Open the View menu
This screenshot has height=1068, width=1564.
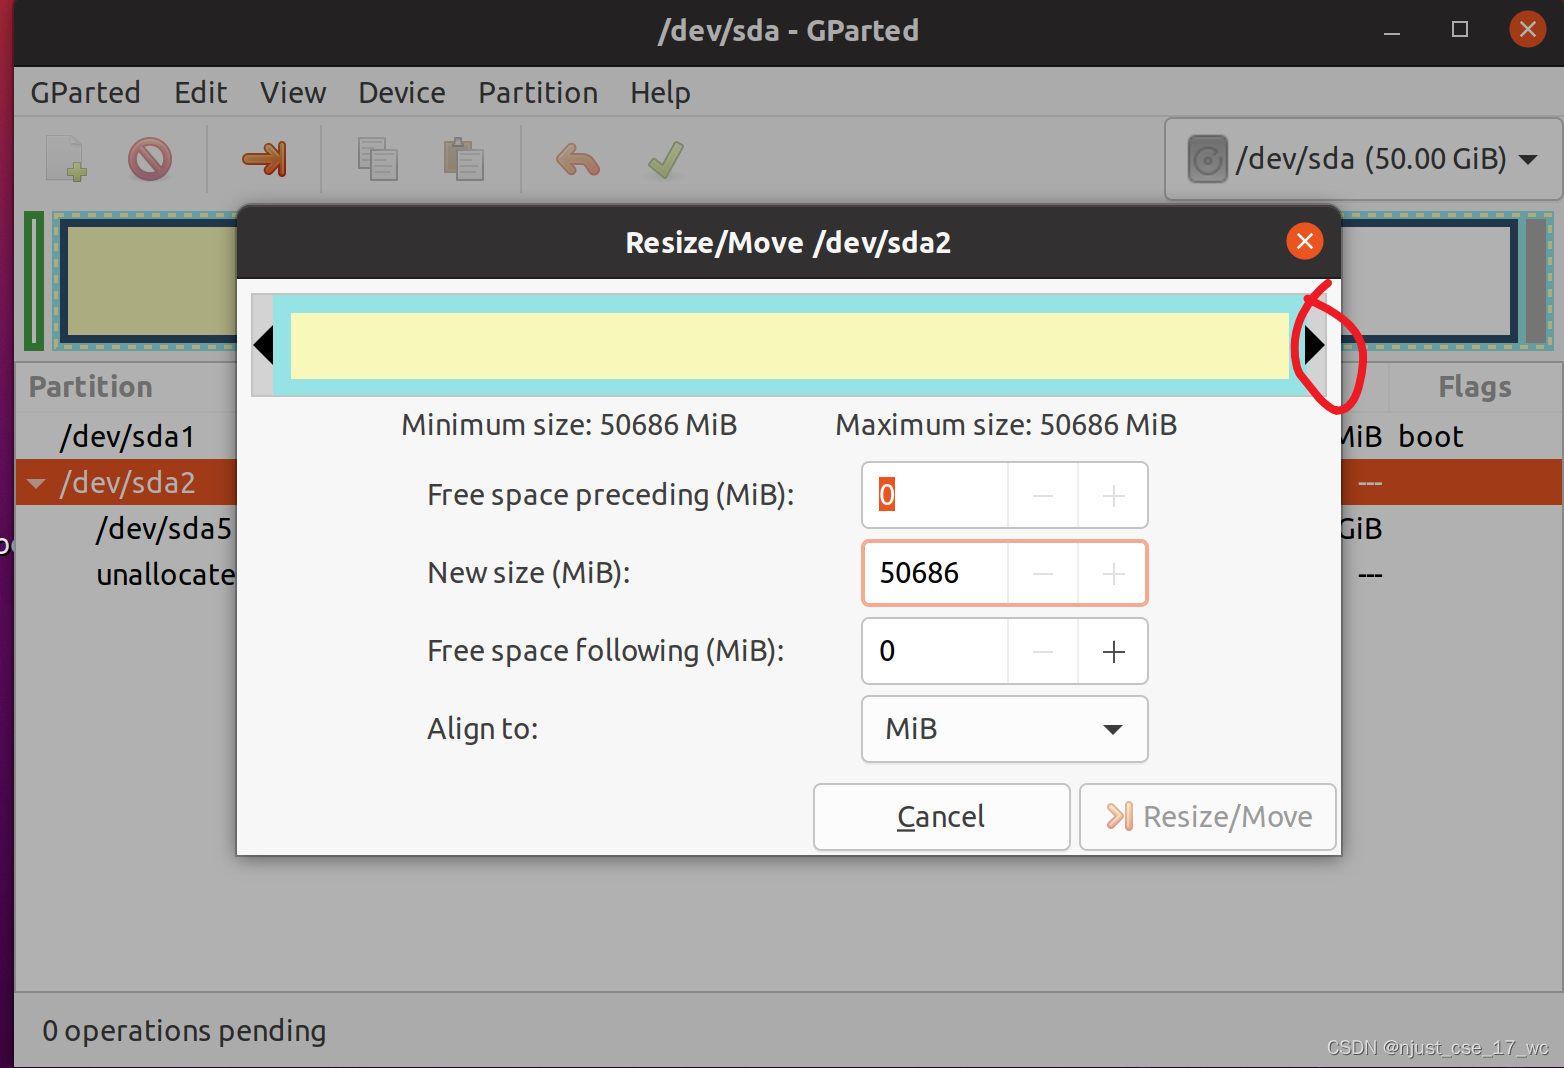(293, 93)
